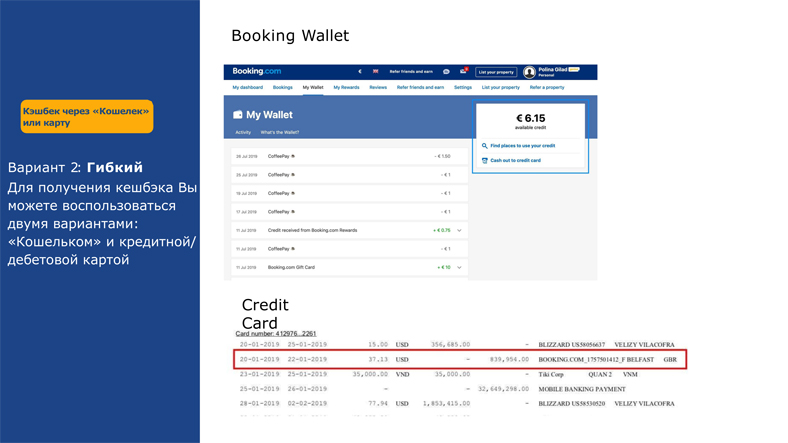788x443 pixels.
Task: Click the Credit Card heading
Action: [265, 313]
